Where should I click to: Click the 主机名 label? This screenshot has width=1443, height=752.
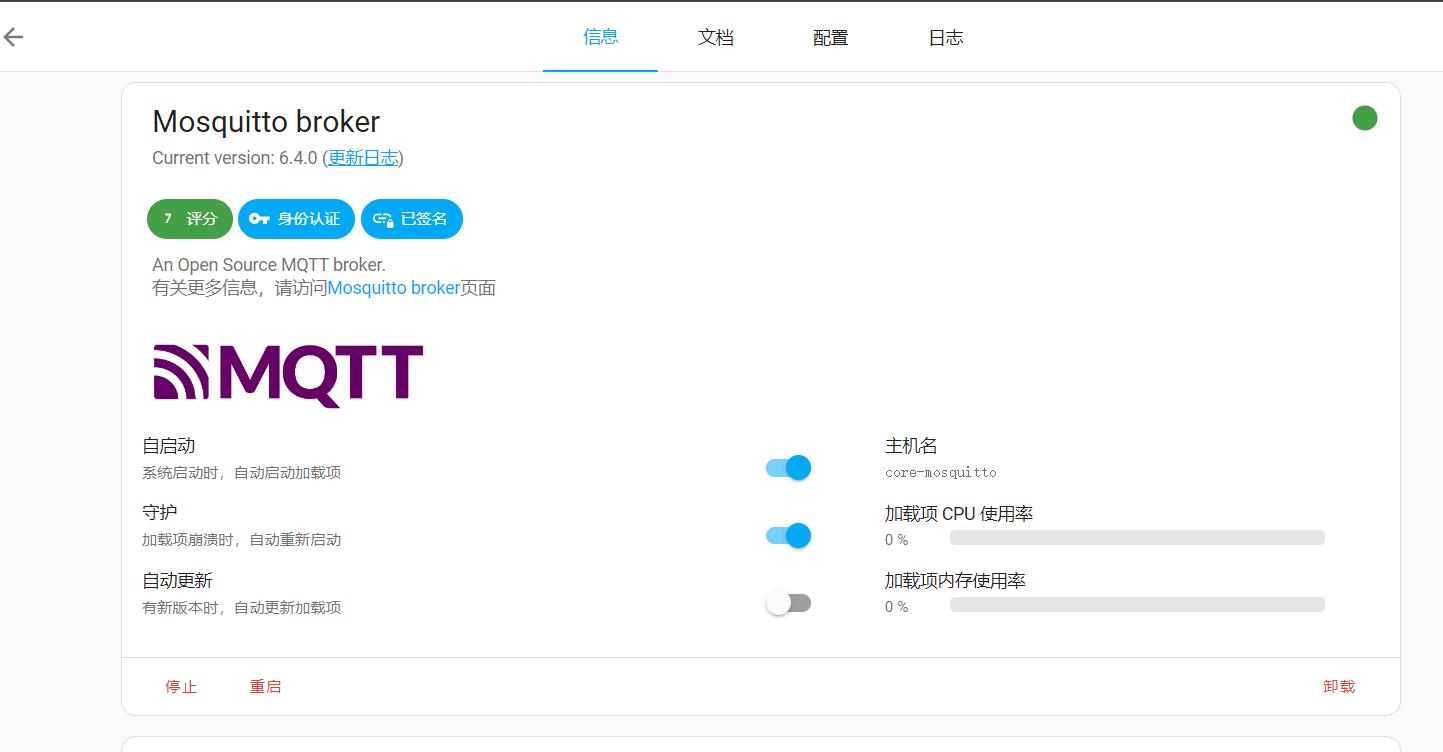(911, 446)
